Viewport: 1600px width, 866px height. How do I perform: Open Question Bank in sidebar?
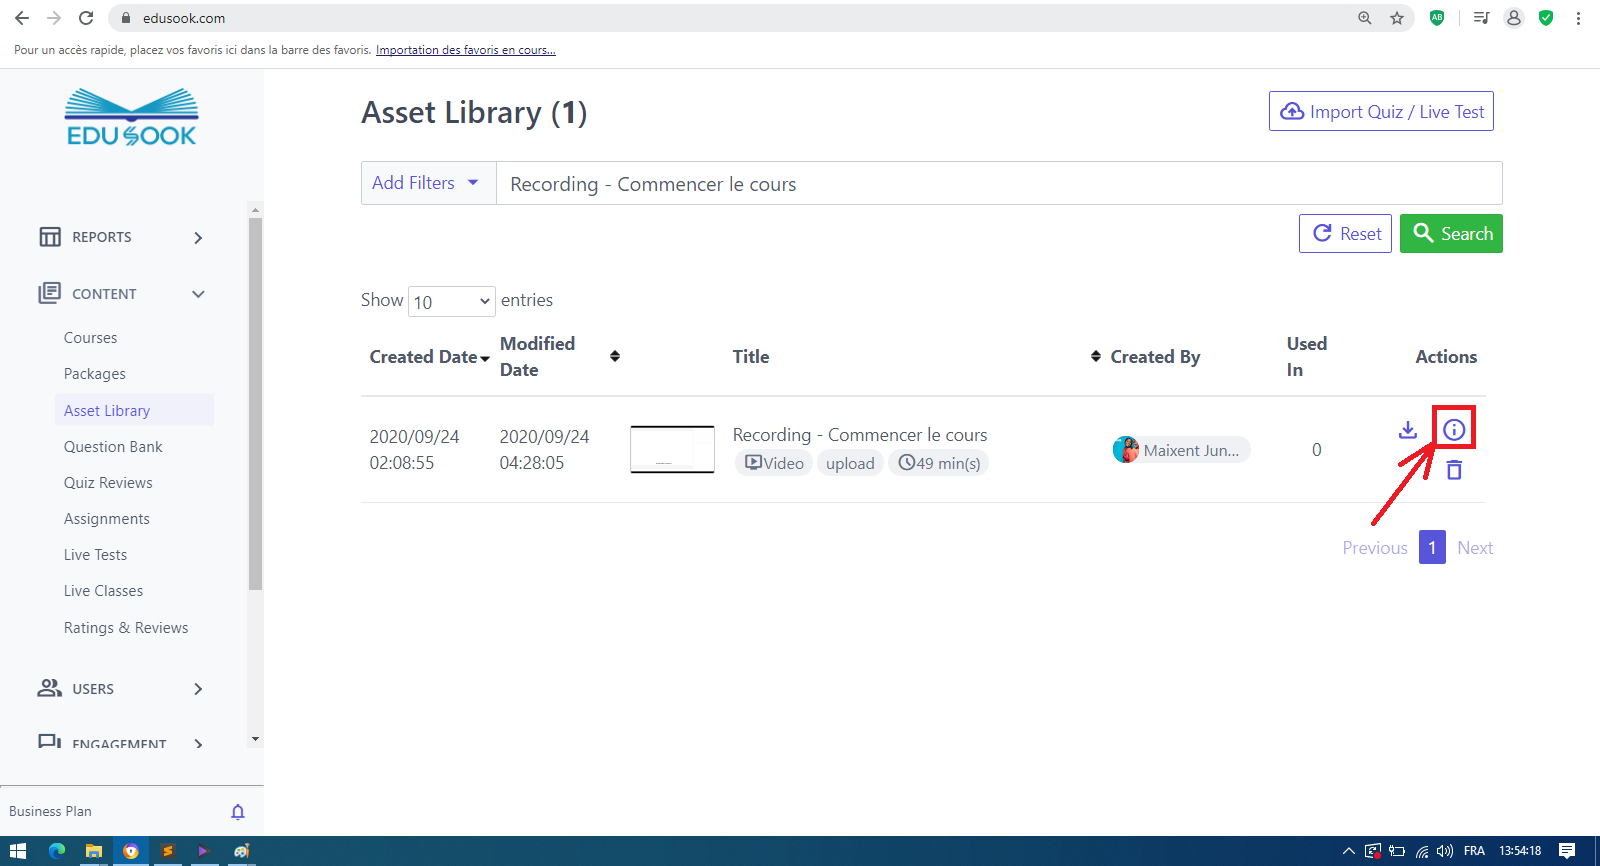pos(113,447)
